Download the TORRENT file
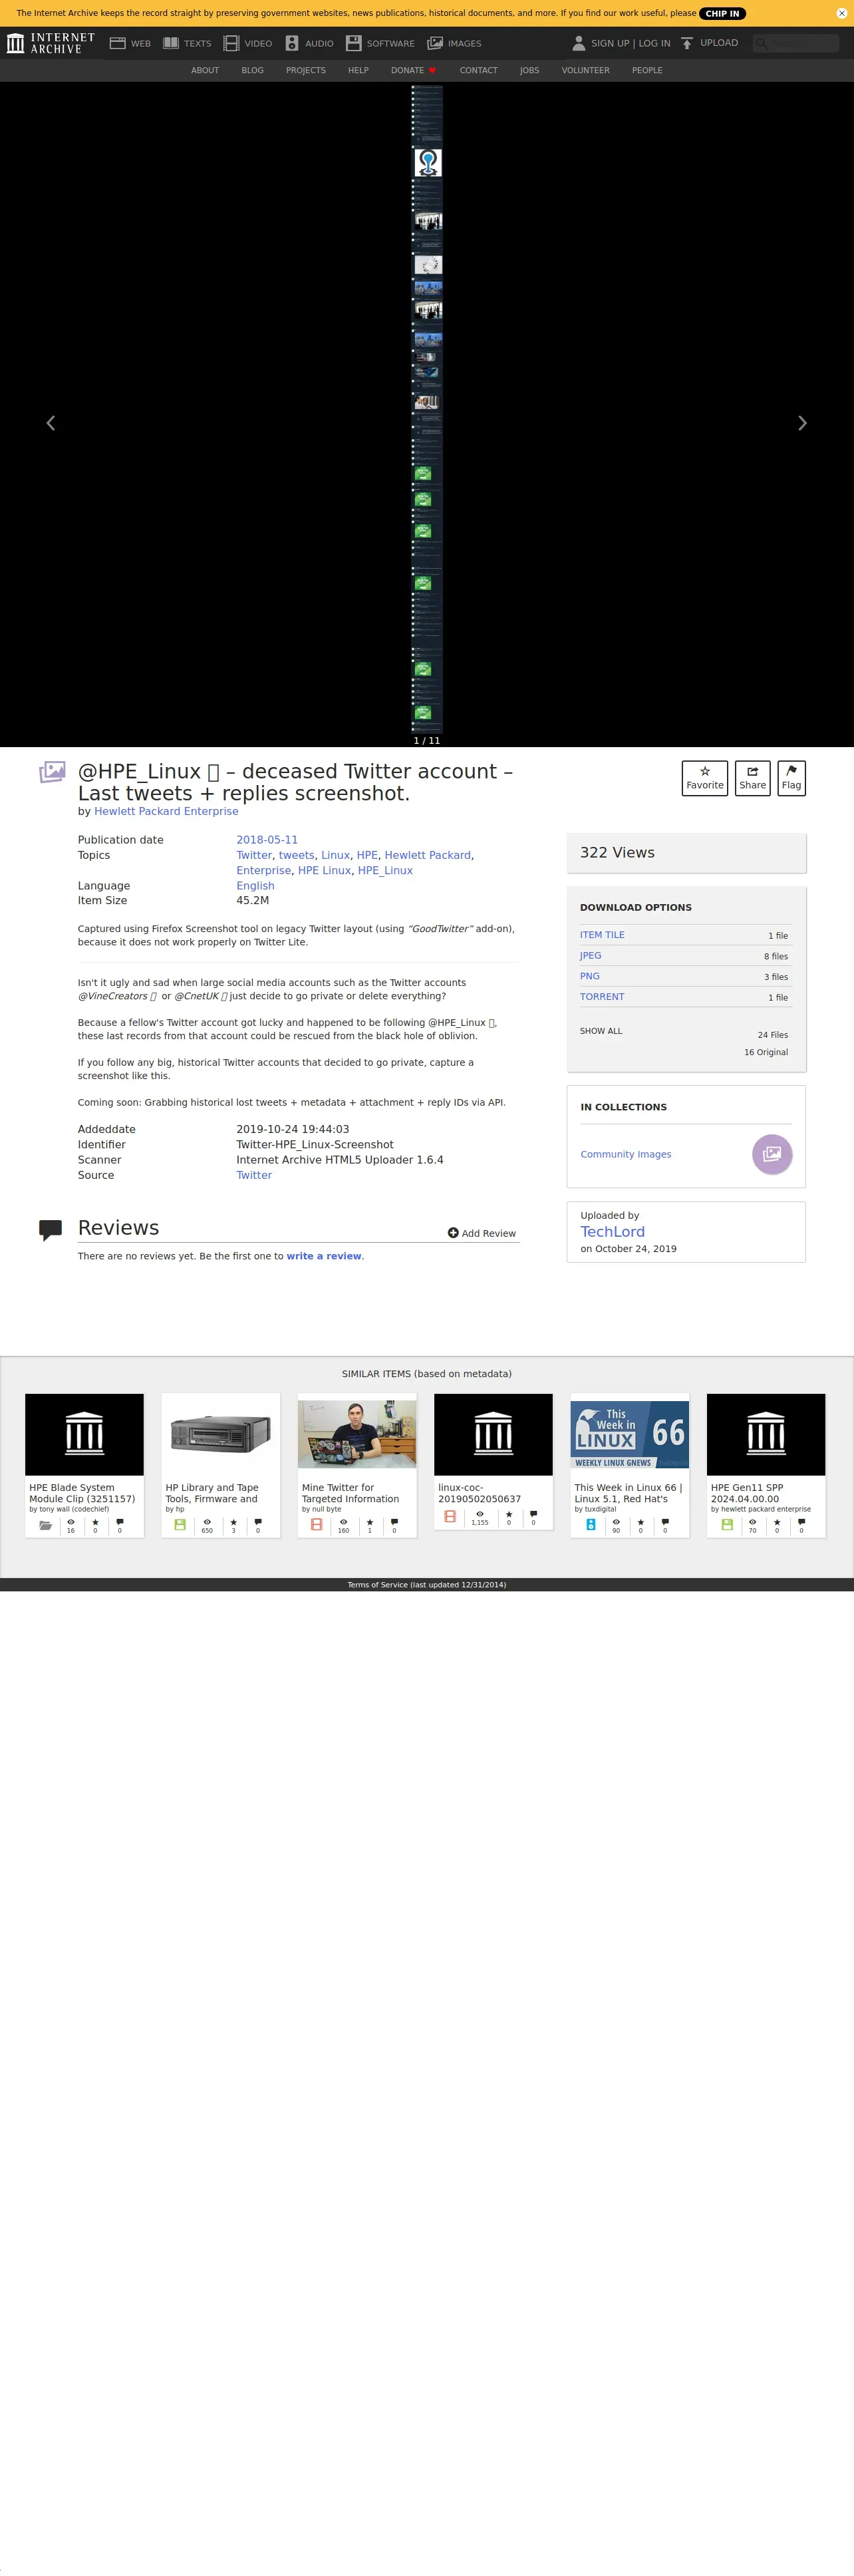This screenshot has height=2576, width=854. (x=602, y=997)
